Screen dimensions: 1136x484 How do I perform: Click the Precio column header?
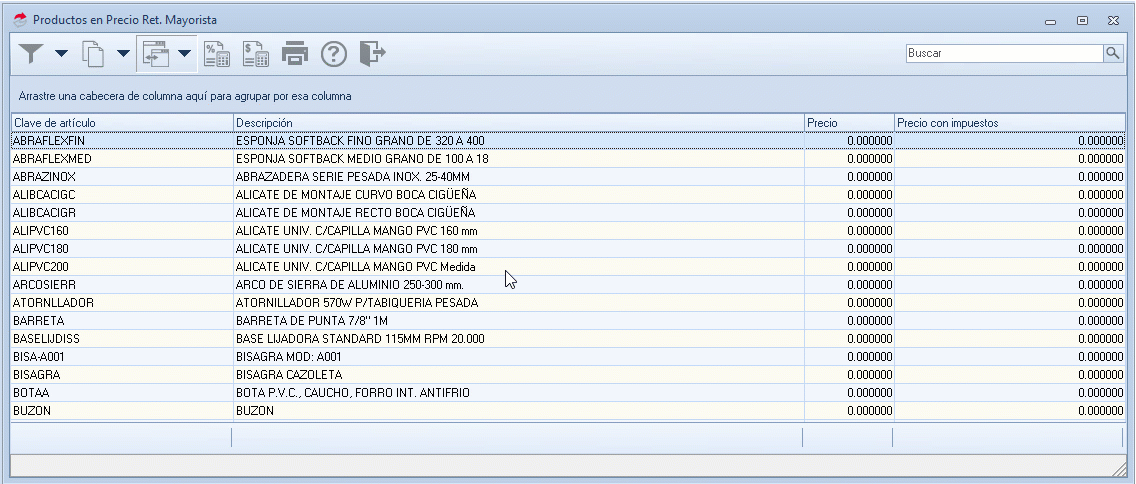pyautogui.click(x=848, y=123)
